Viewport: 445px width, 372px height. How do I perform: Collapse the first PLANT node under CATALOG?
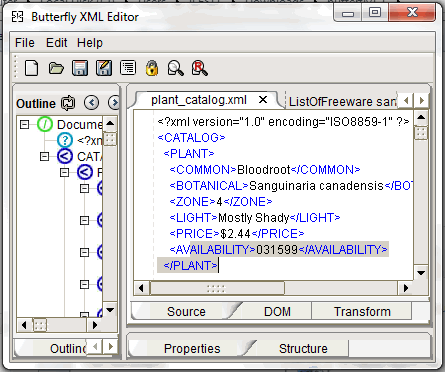(x=64, y=172)
